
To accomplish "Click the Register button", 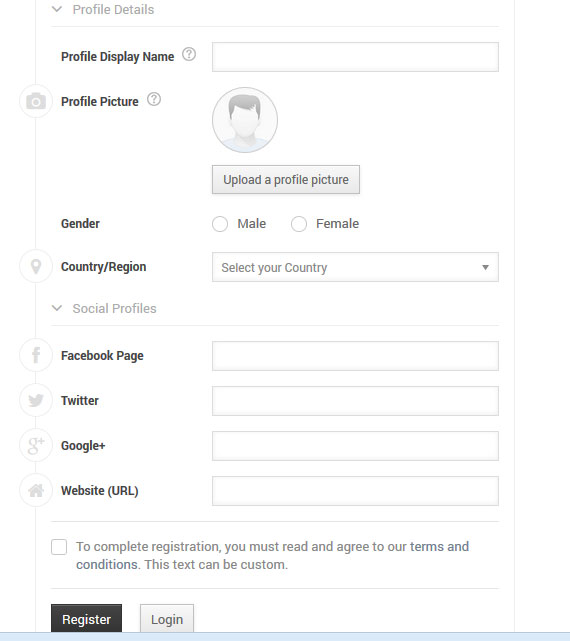I will (86, 619).
